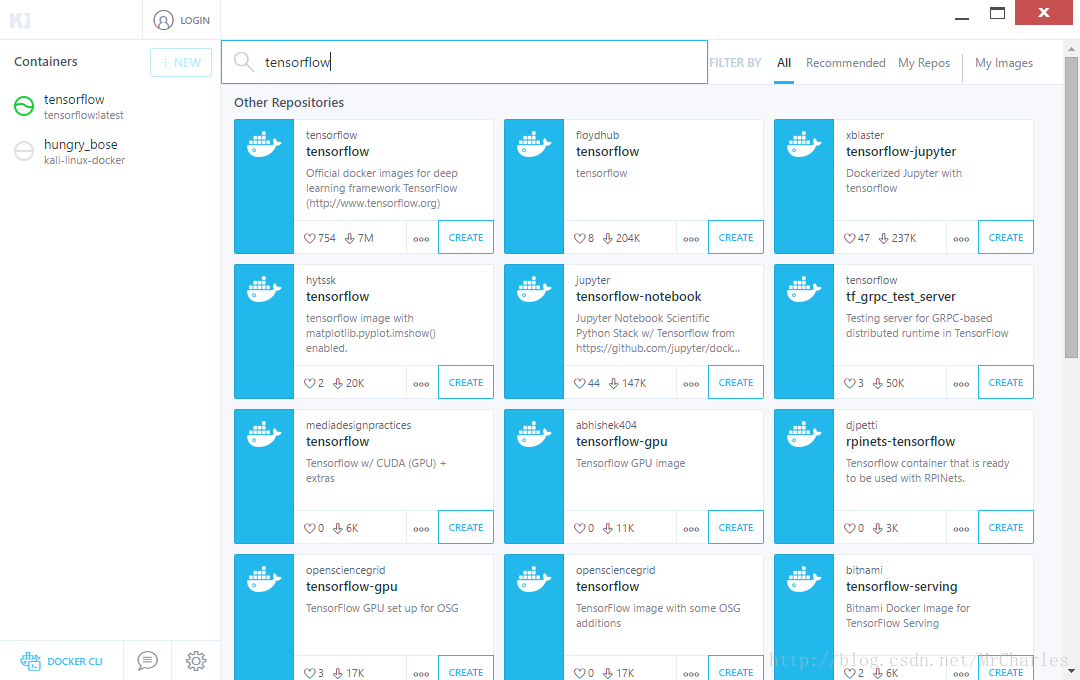Image resolution: width=1080 pixels, height=680 pixels.
Task: Maximize the Kitematic window
Action: (997, 13)
